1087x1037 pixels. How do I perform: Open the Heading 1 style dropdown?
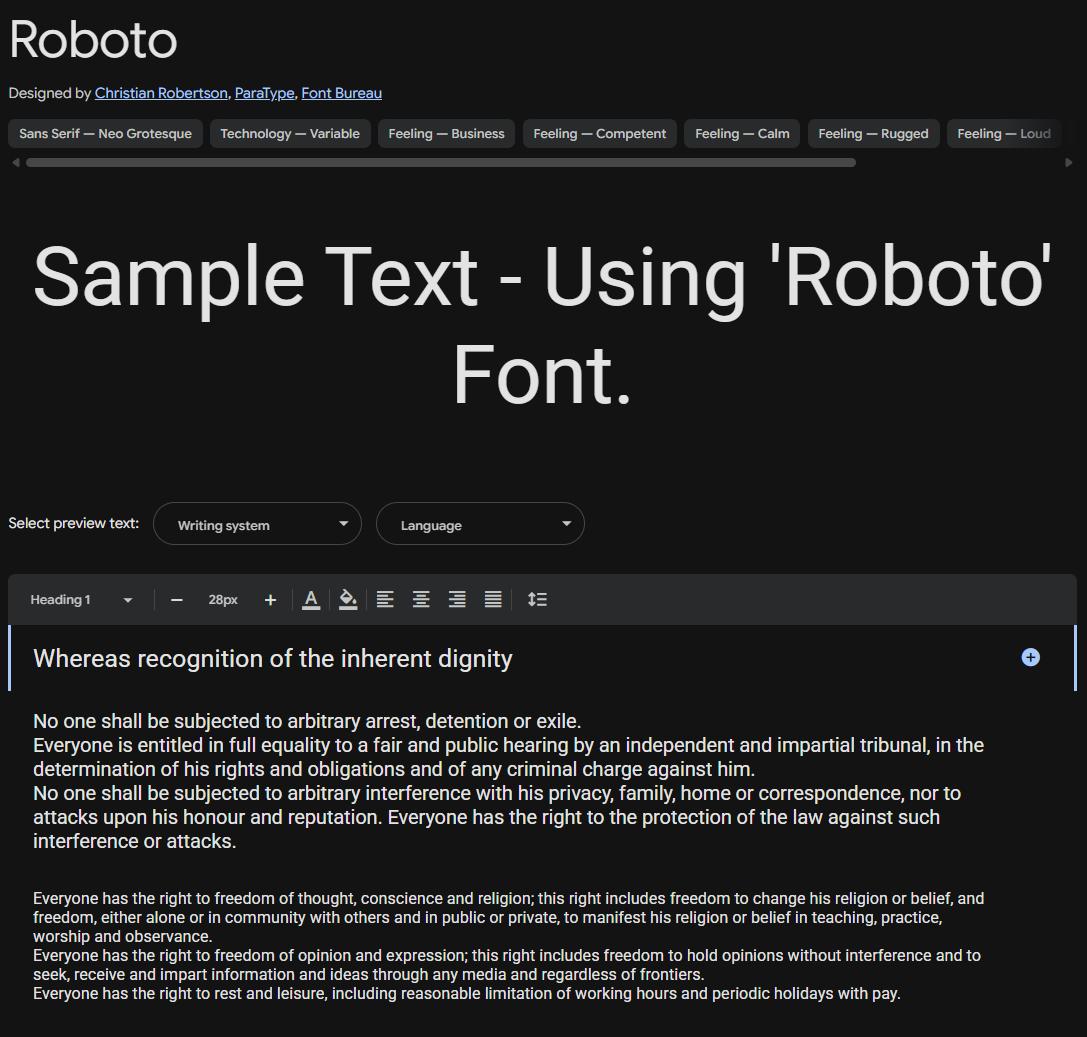(81, 600)
